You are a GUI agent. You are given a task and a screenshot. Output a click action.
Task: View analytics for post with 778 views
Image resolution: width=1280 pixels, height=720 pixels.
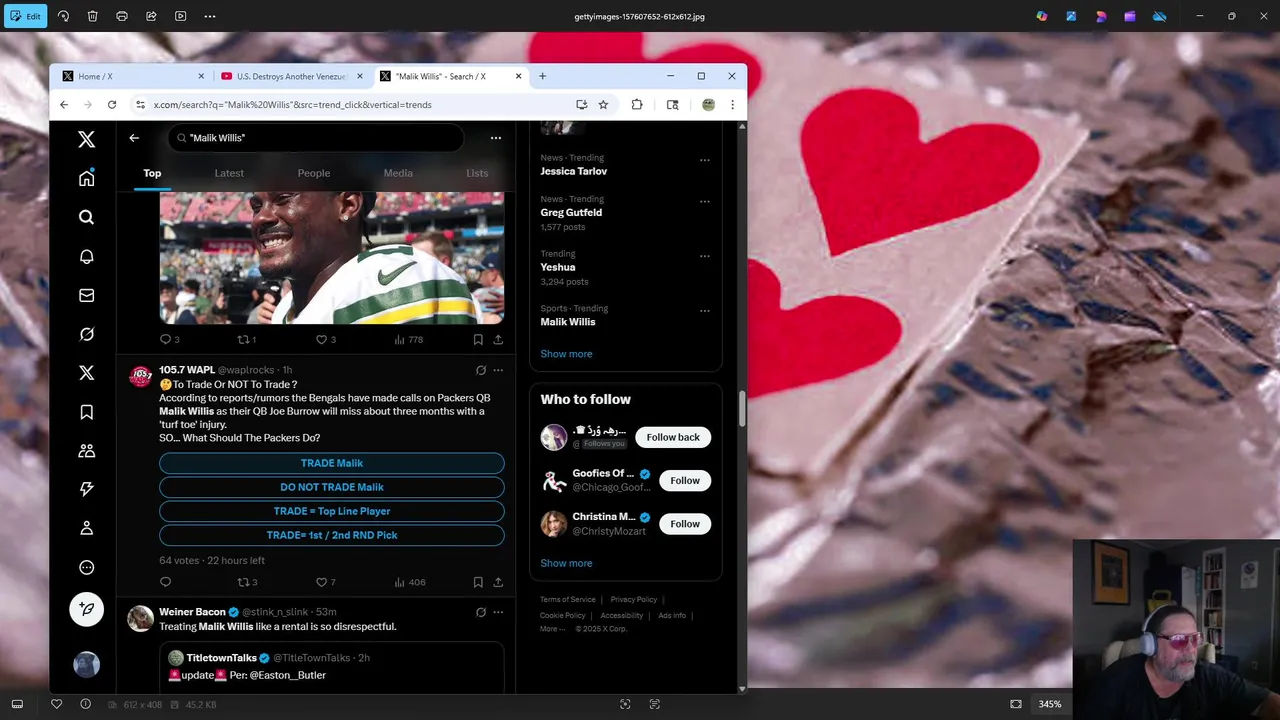coord(408,340)
